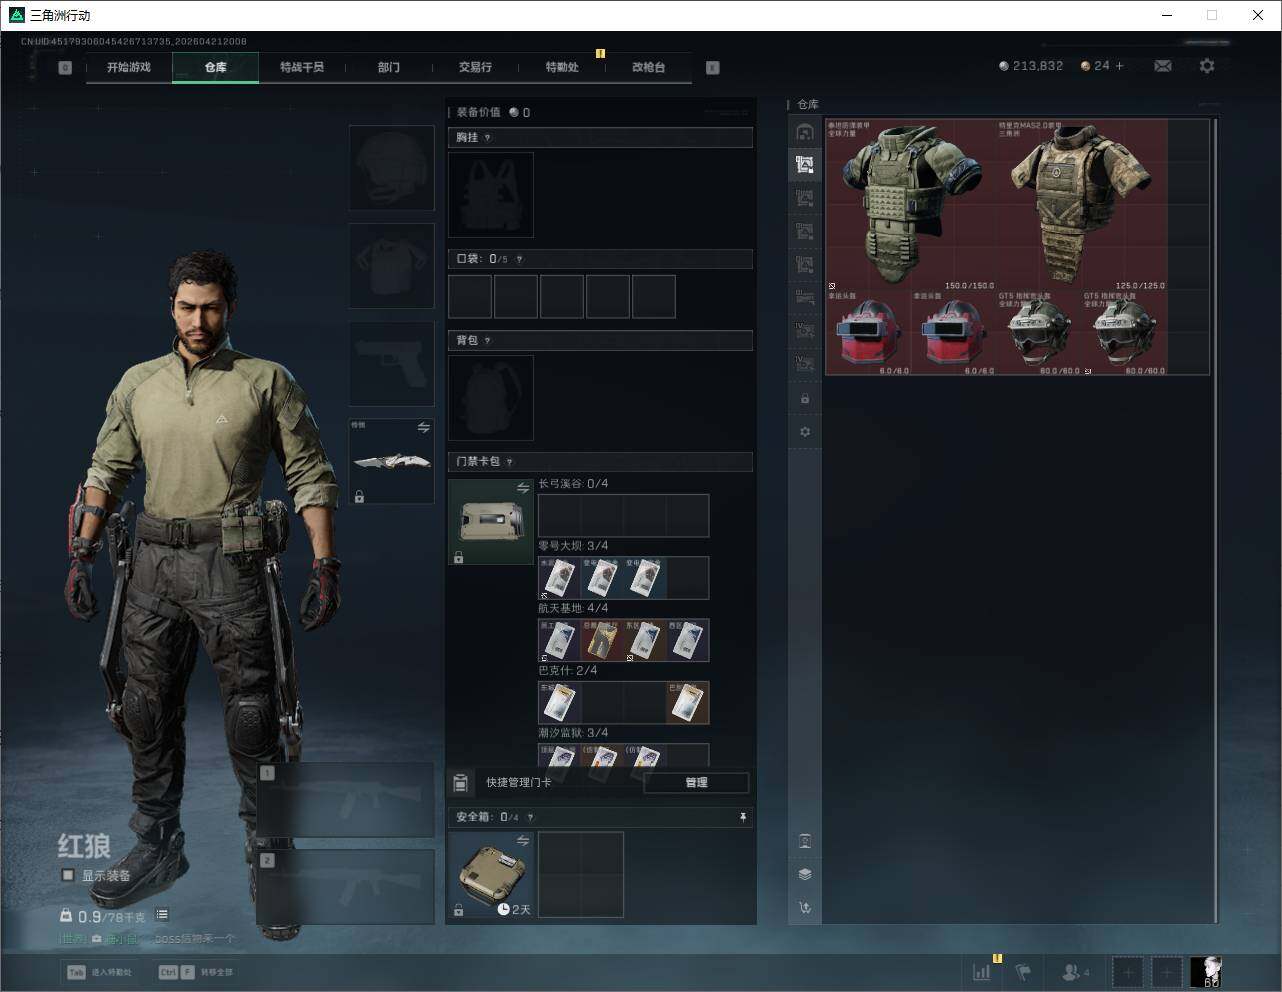Switch to the 仓库 tab
Viewport: 1282px width, 992px height.
click(x=216, y=67)
